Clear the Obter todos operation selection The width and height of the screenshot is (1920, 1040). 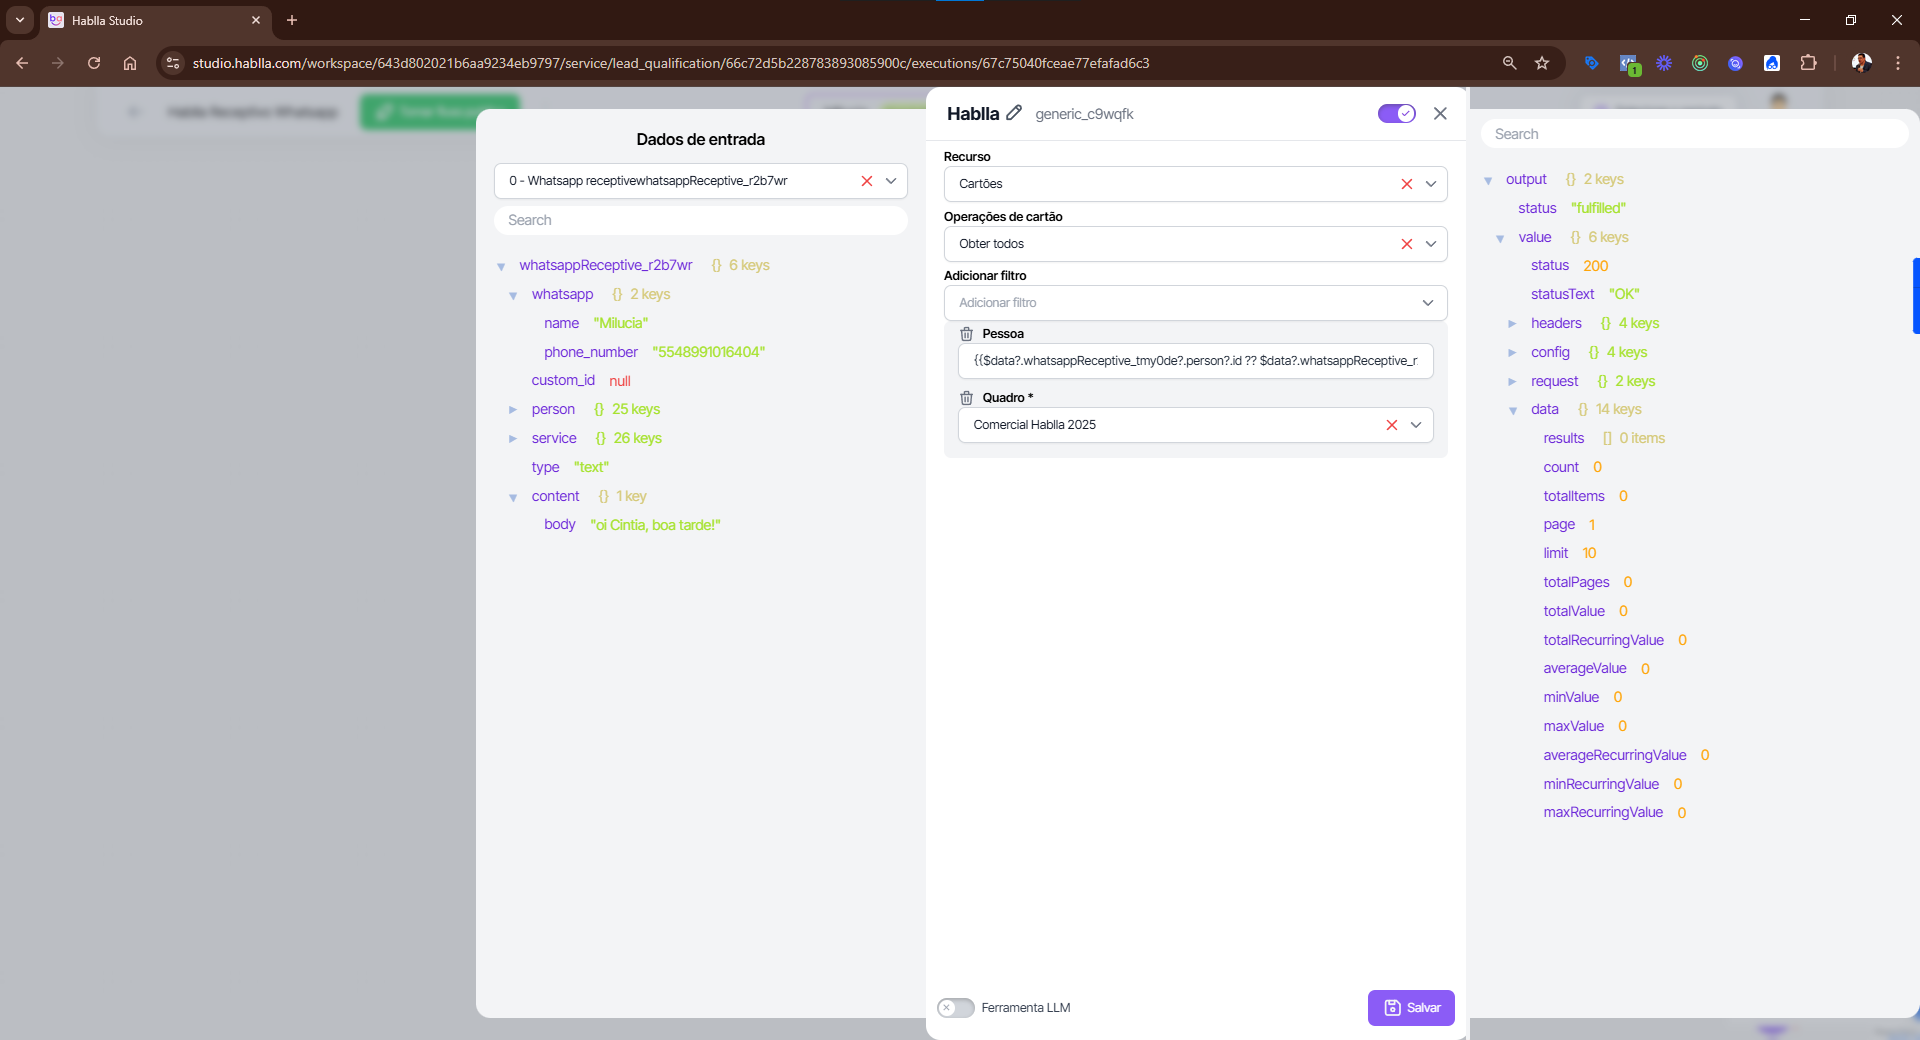click(1406, 244)
